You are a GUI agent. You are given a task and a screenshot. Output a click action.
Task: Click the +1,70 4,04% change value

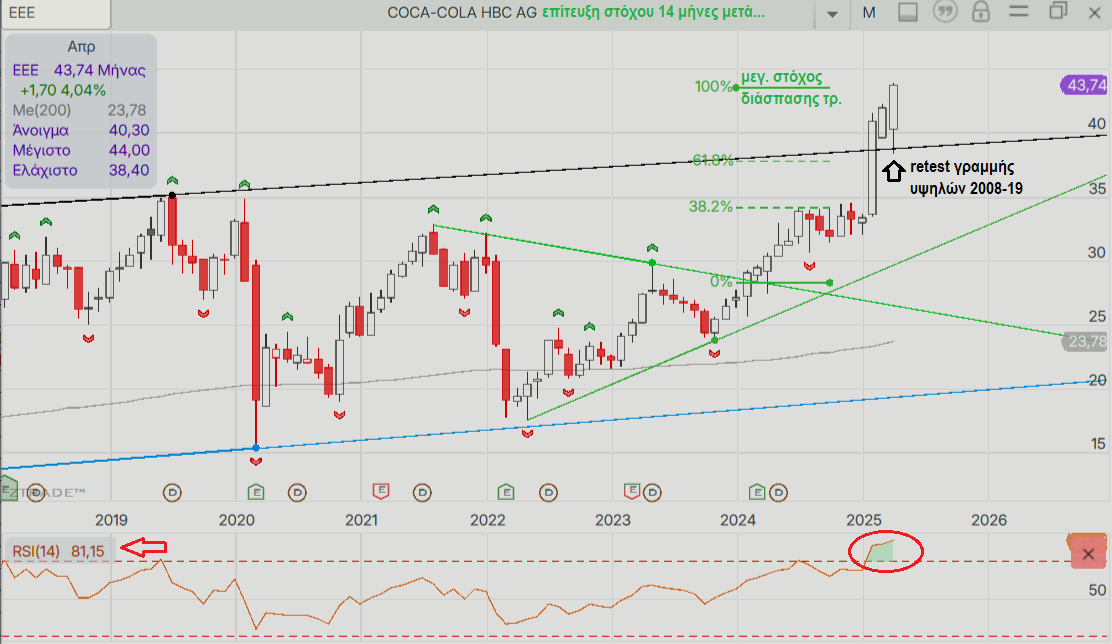62,90
